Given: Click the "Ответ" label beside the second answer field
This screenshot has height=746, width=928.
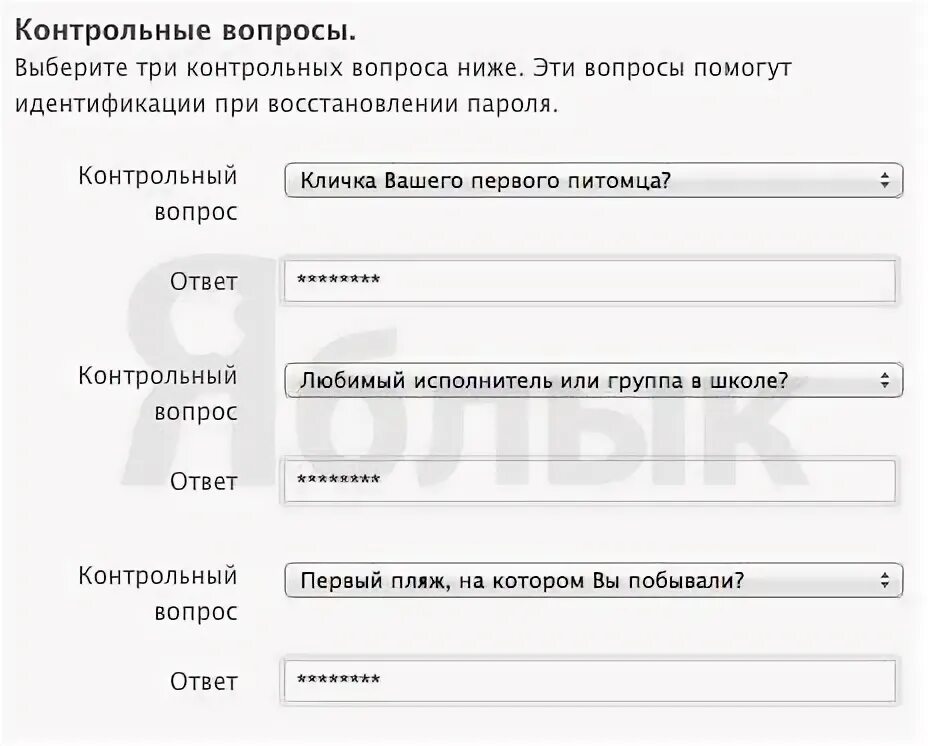Looking at the screenshot, I should (204, 482).
